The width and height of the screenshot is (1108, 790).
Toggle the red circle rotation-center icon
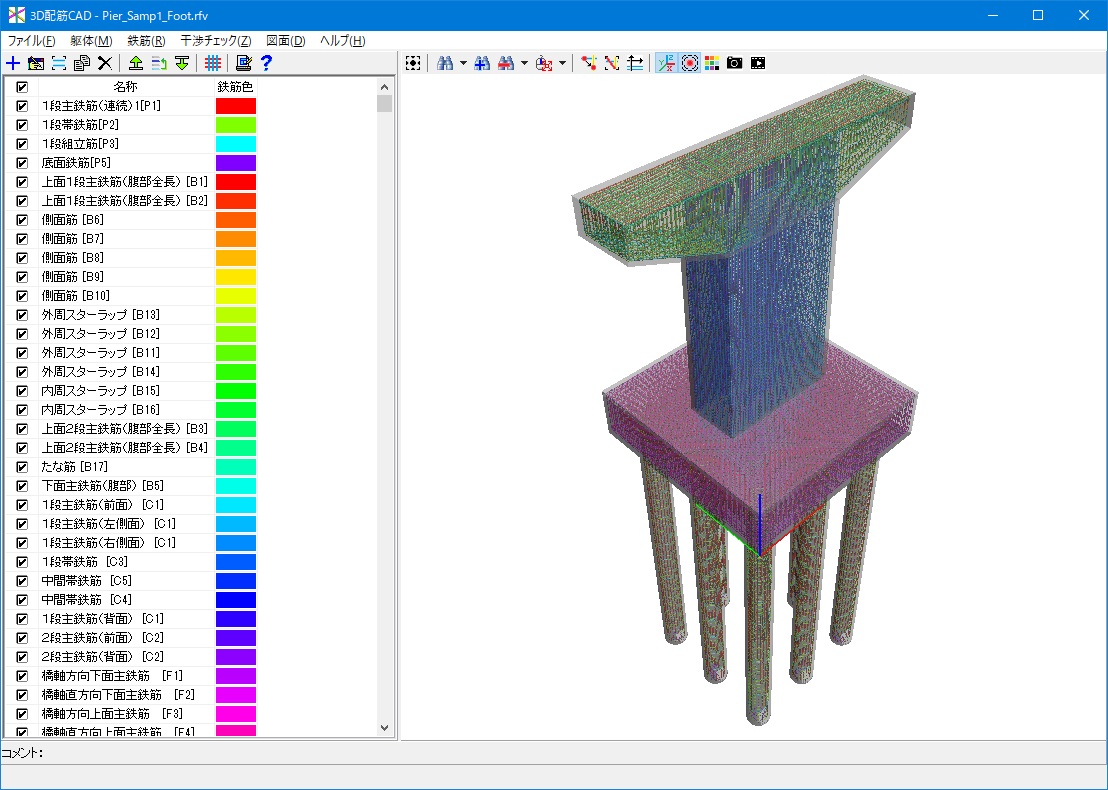point(690,64)
